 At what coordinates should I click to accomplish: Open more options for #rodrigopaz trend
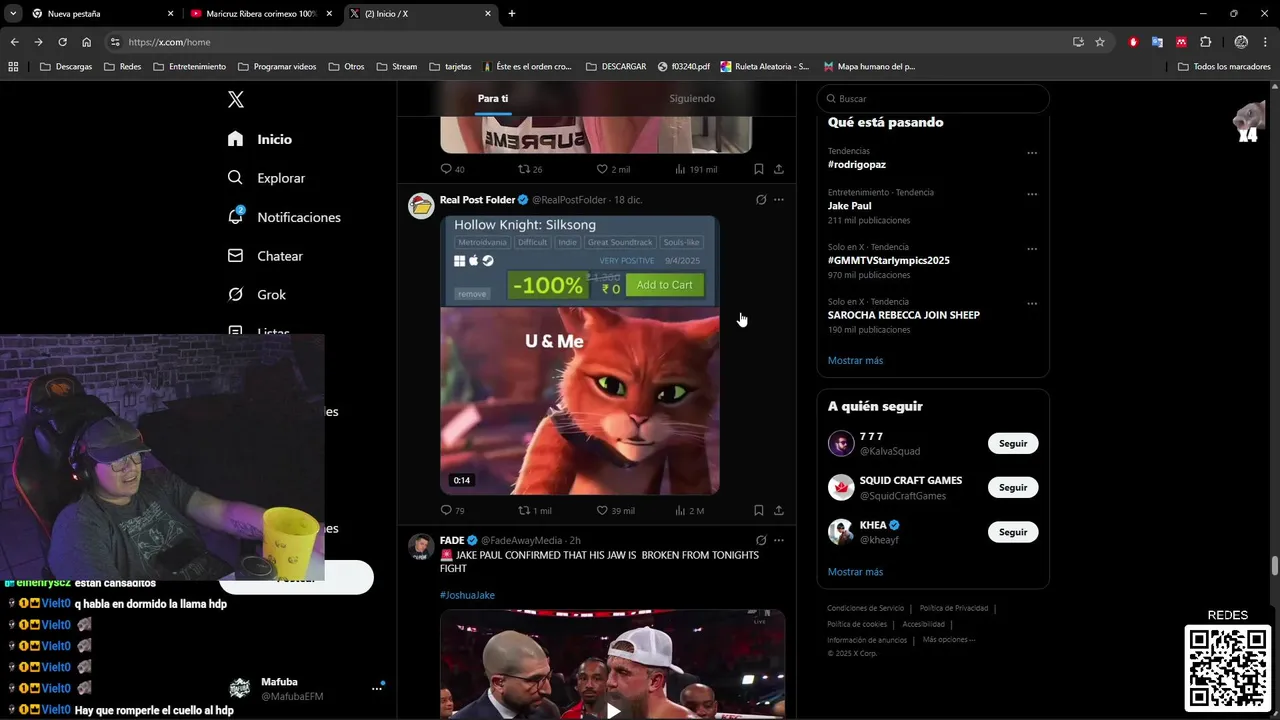[1032, 153]
